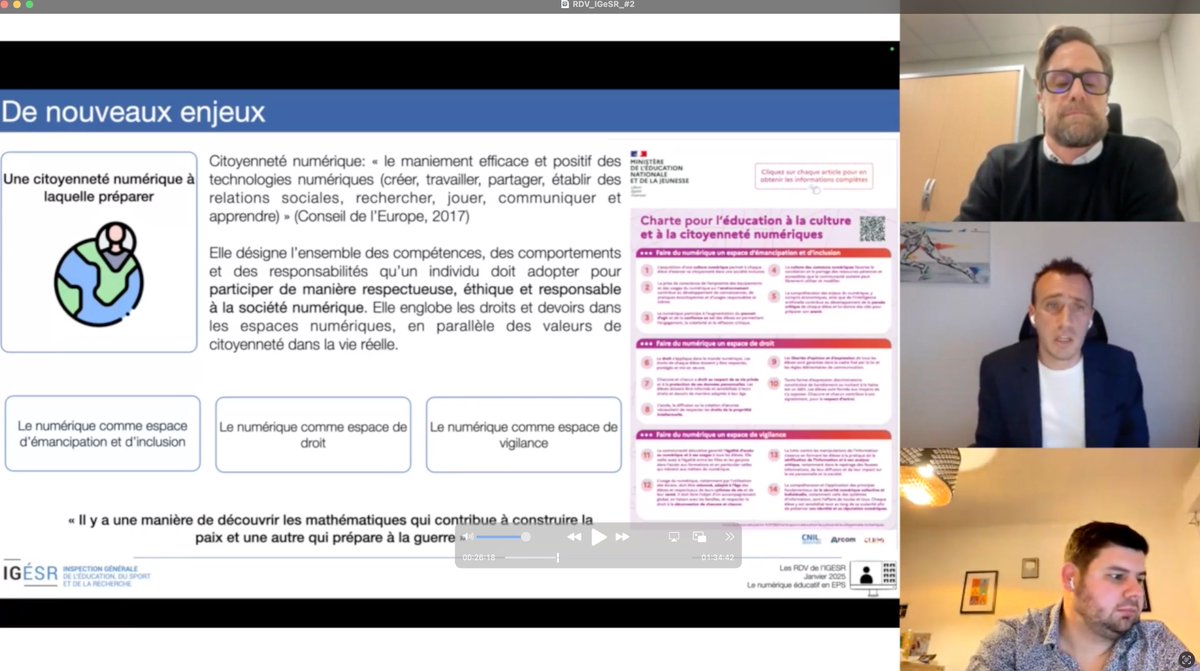Click 'Charte pour l'éducation à la culture' title
Screen dimensions: 1200x671
point(746,228)
